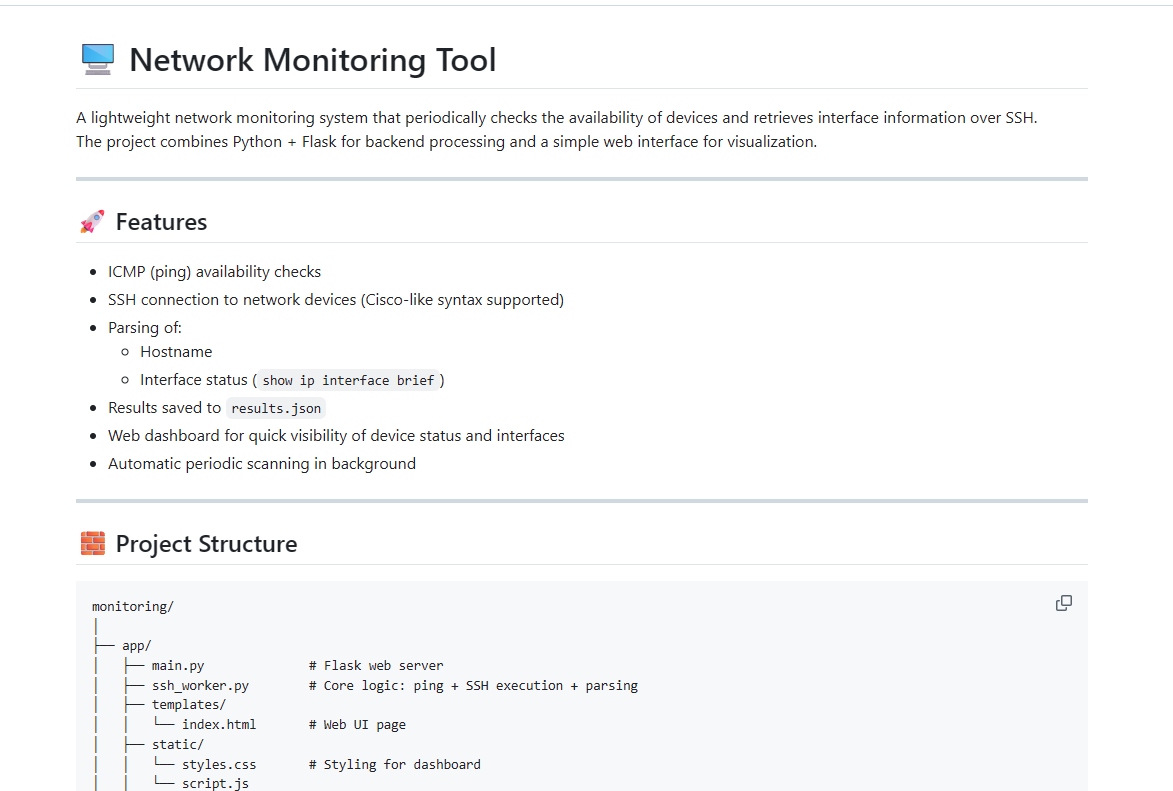Select the "ssh_worker.py" file entry
The image size is (1173, 791).
(x=200, y=685)
